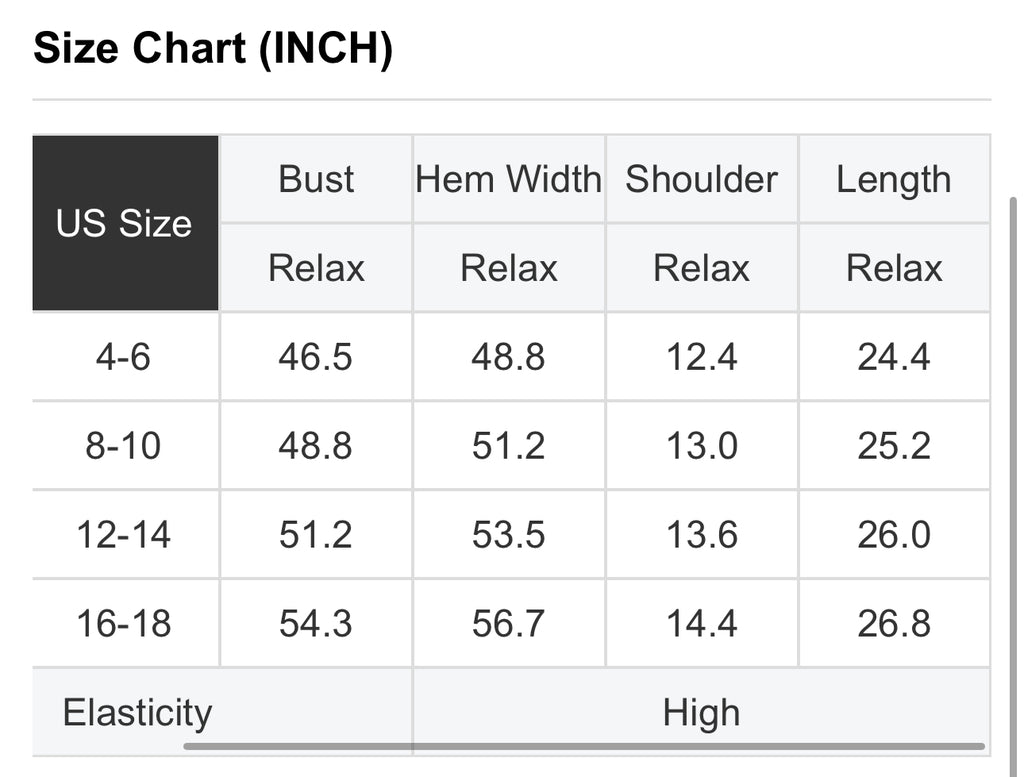Click the US Size header cell

(x=125, y=223)
